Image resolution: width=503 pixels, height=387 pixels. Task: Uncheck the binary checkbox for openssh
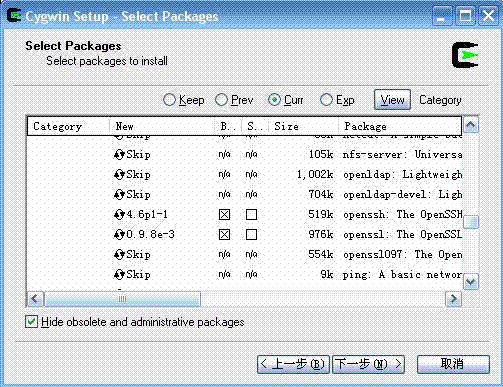(224, 215)
